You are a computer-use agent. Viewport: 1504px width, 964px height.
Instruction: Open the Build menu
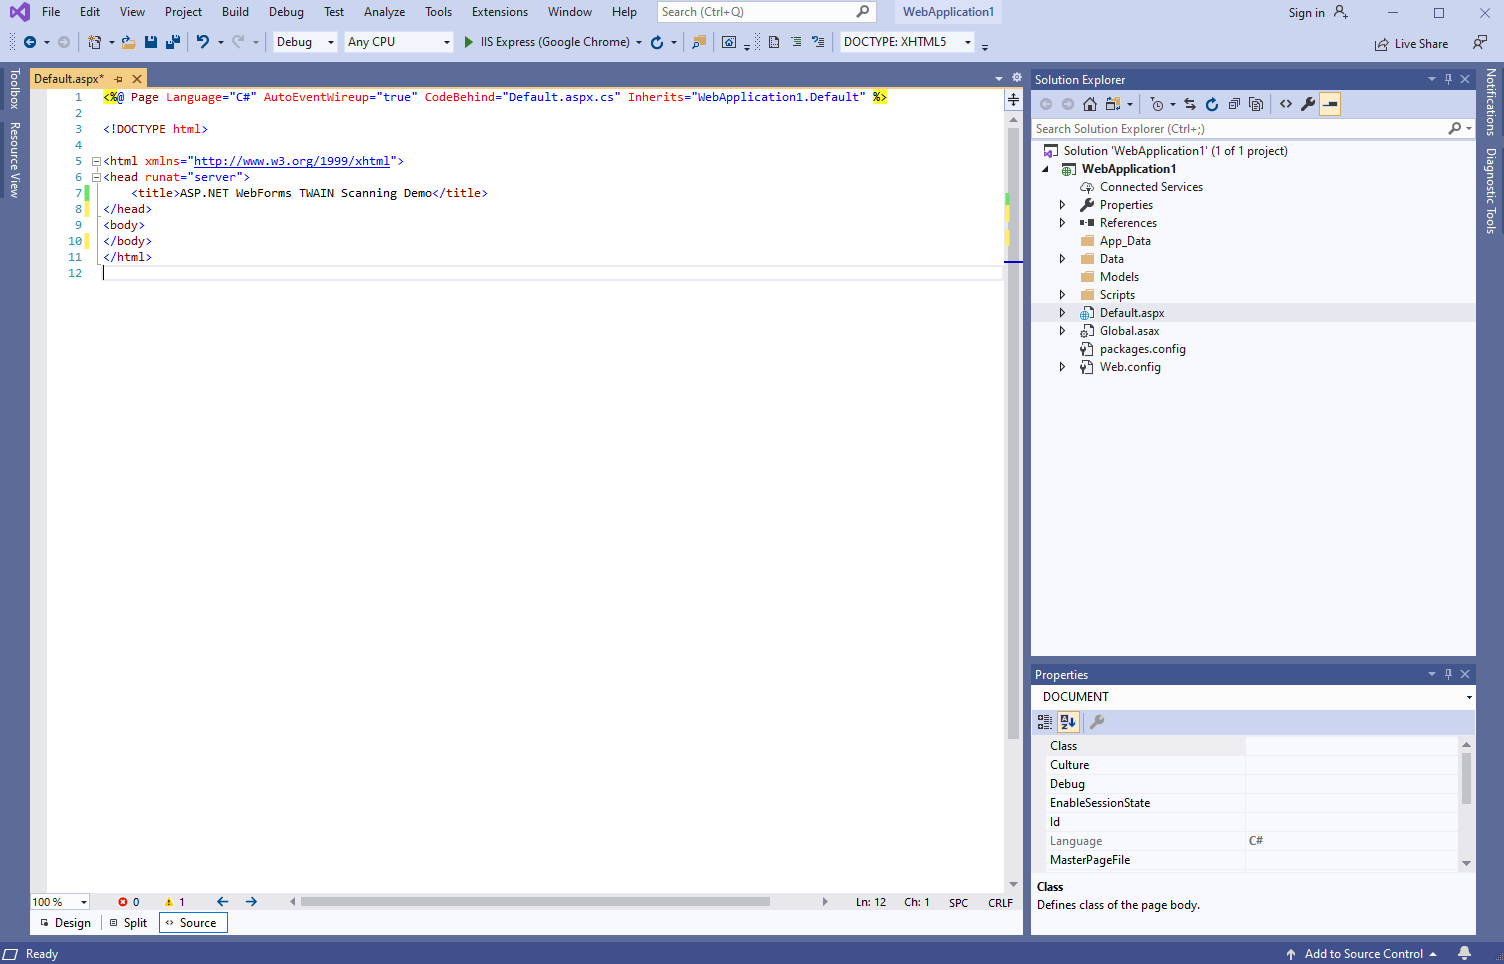[235, 12]
